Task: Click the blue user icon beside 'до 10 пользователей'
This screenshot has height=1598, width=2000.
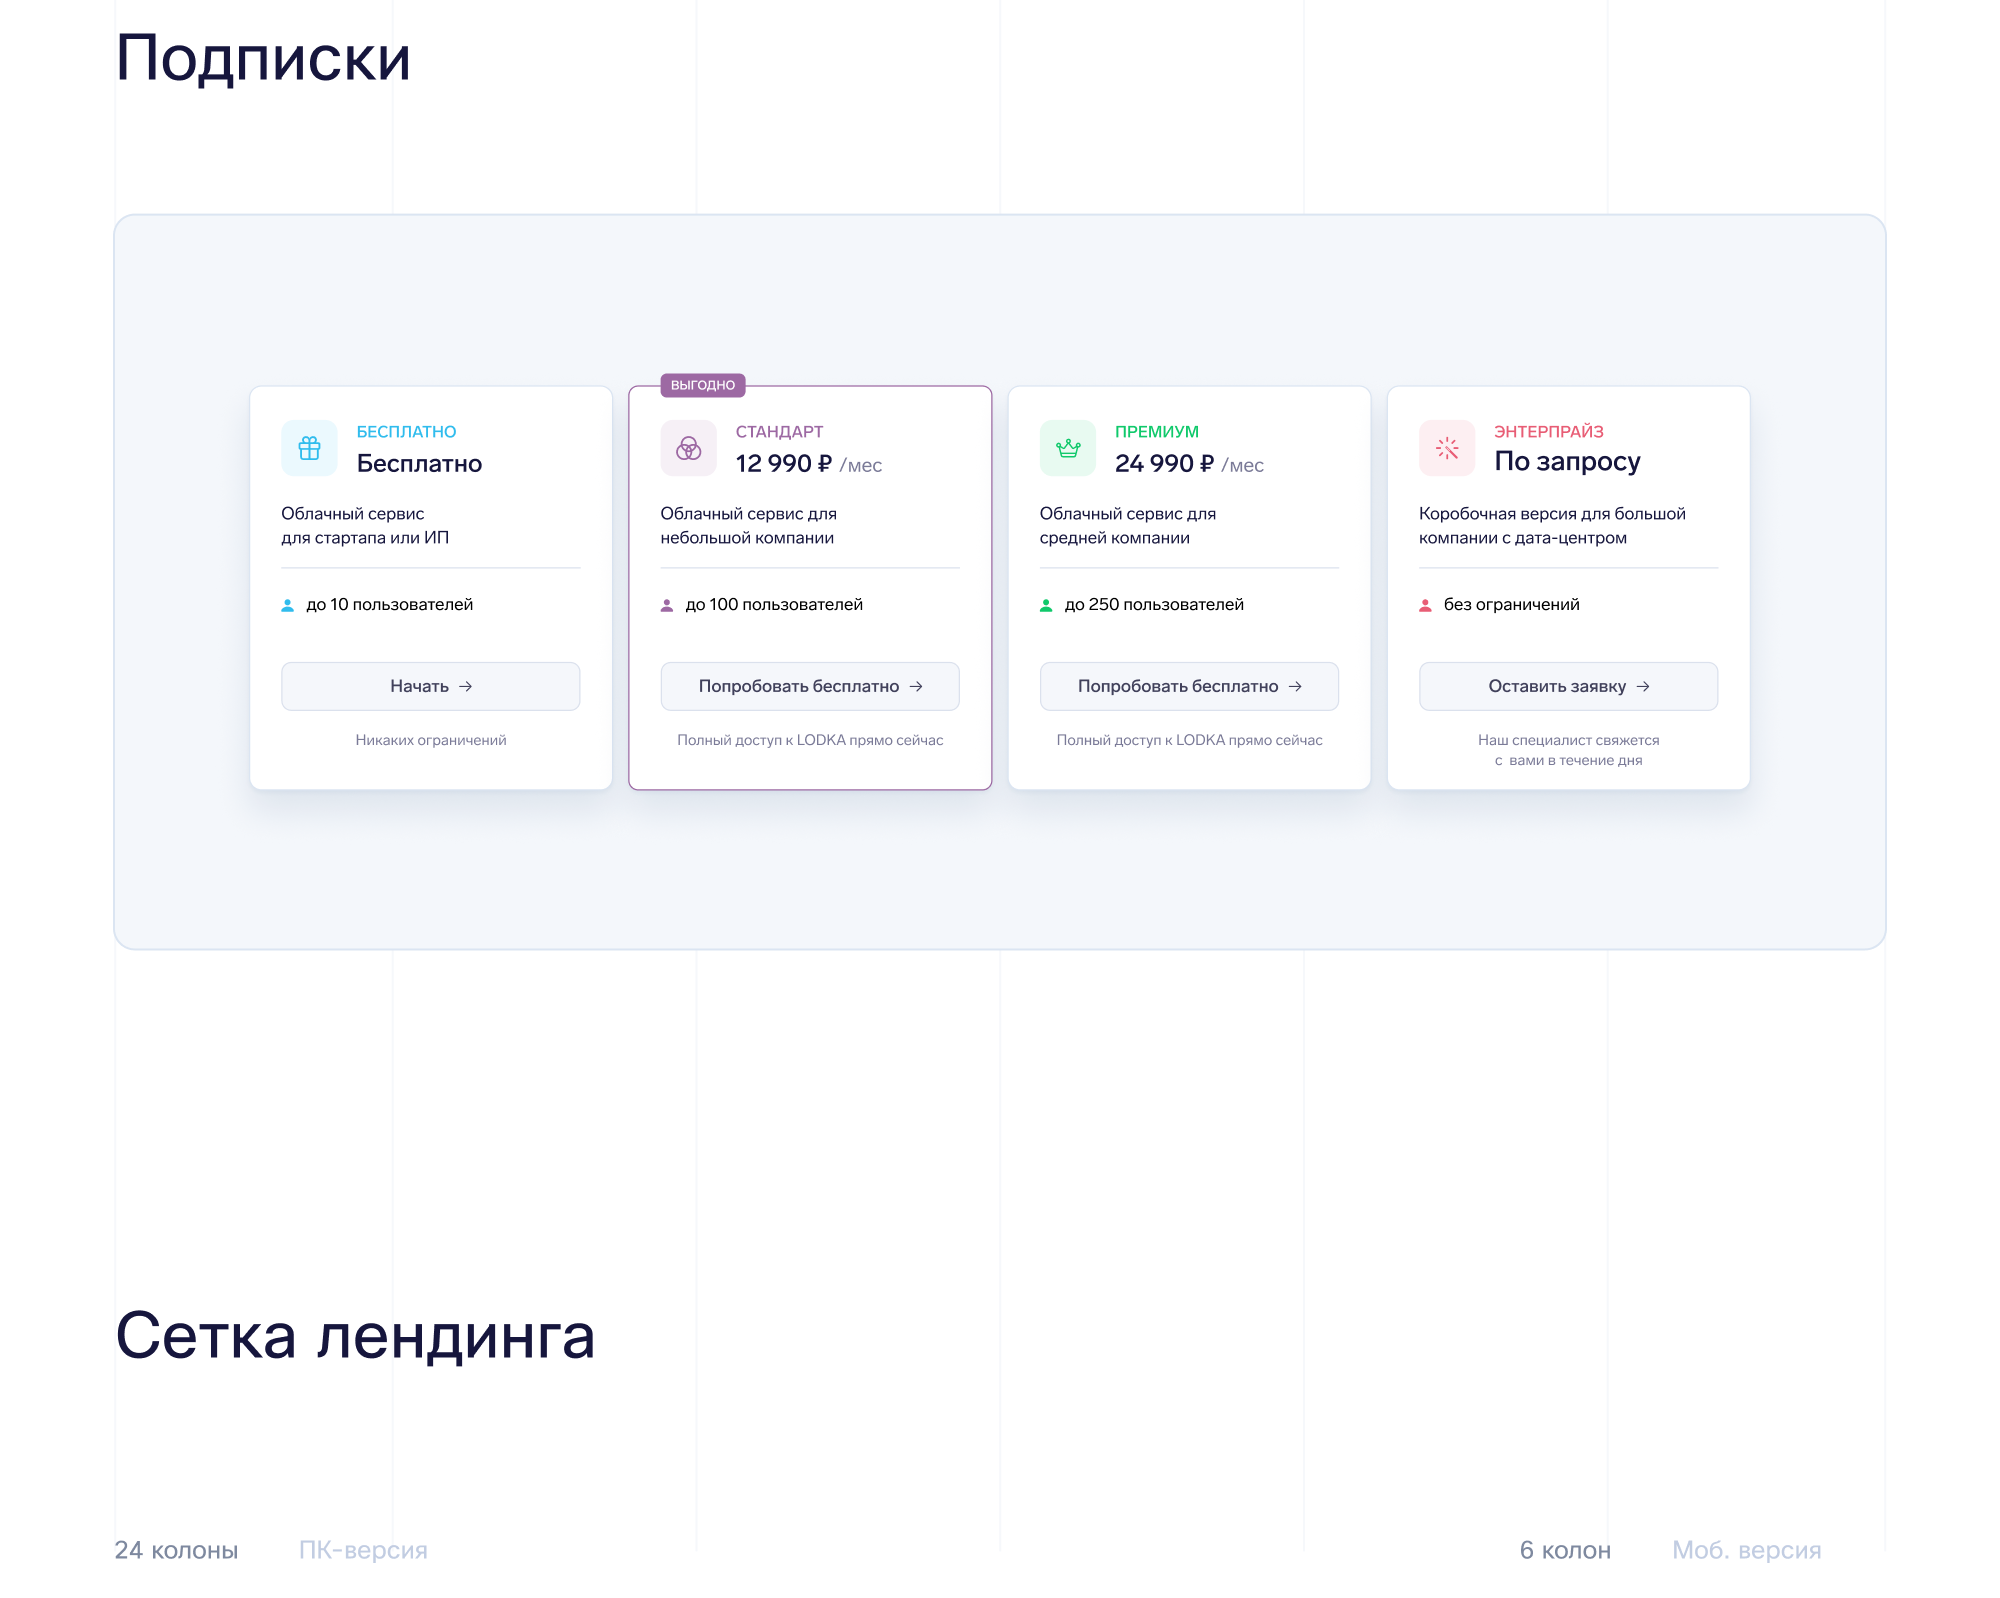Action: (288, 605)
